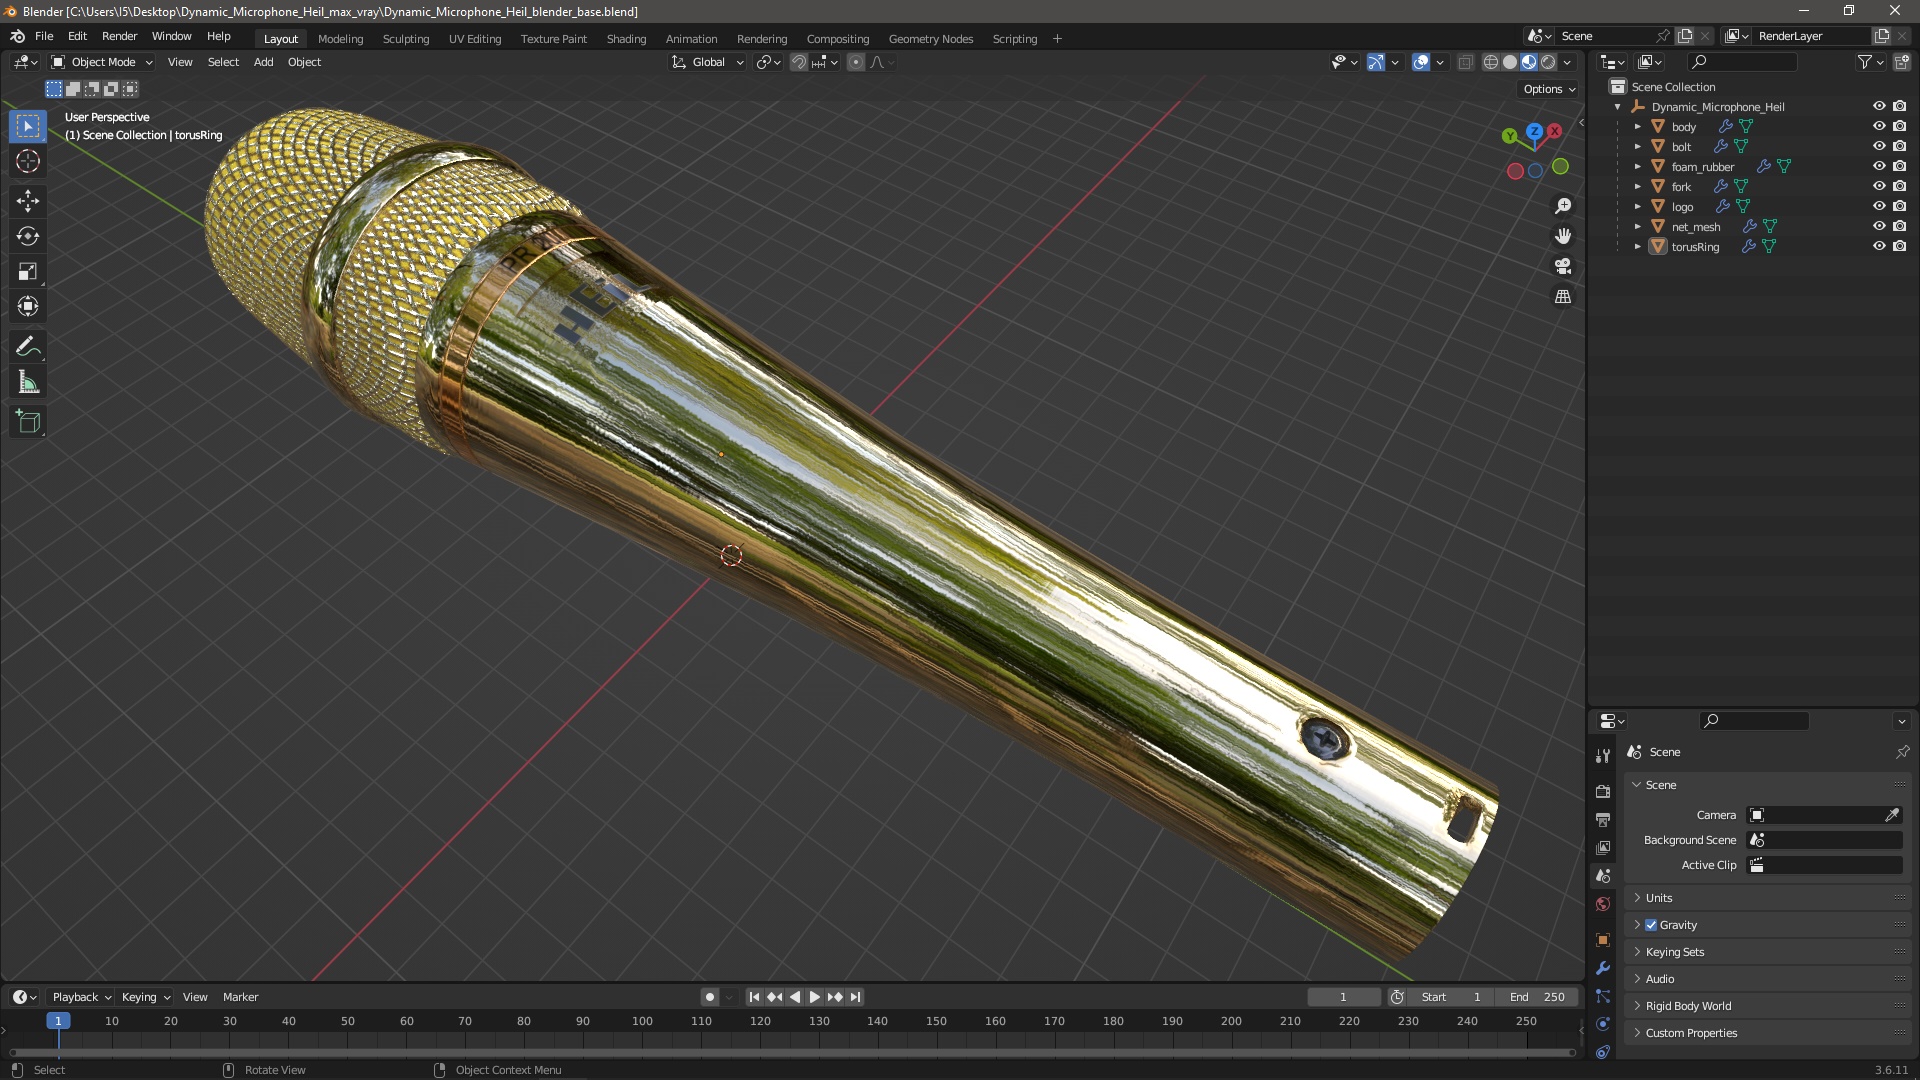Image resolution: width=1920 pixels, height=1080 pixels.
Task: Toggle X-ray mode in the viewport header
Action: click(x=1465, y=62)
